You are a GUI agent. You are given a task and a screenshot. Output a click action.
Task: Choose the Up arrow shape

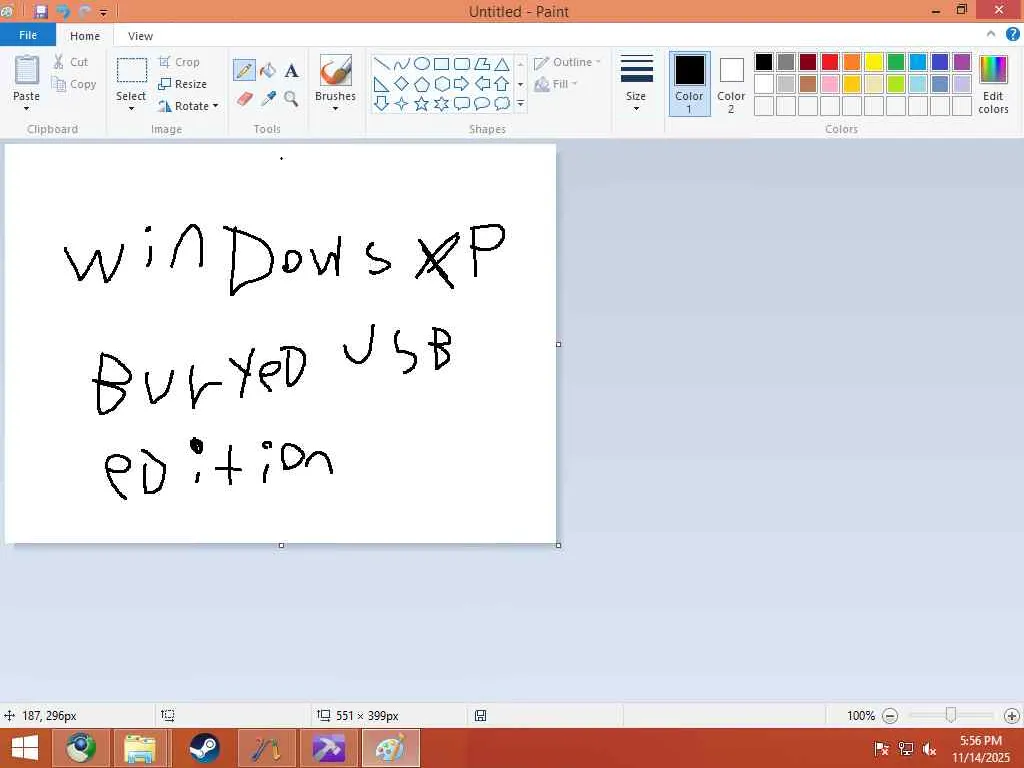(x=502, y=84)
